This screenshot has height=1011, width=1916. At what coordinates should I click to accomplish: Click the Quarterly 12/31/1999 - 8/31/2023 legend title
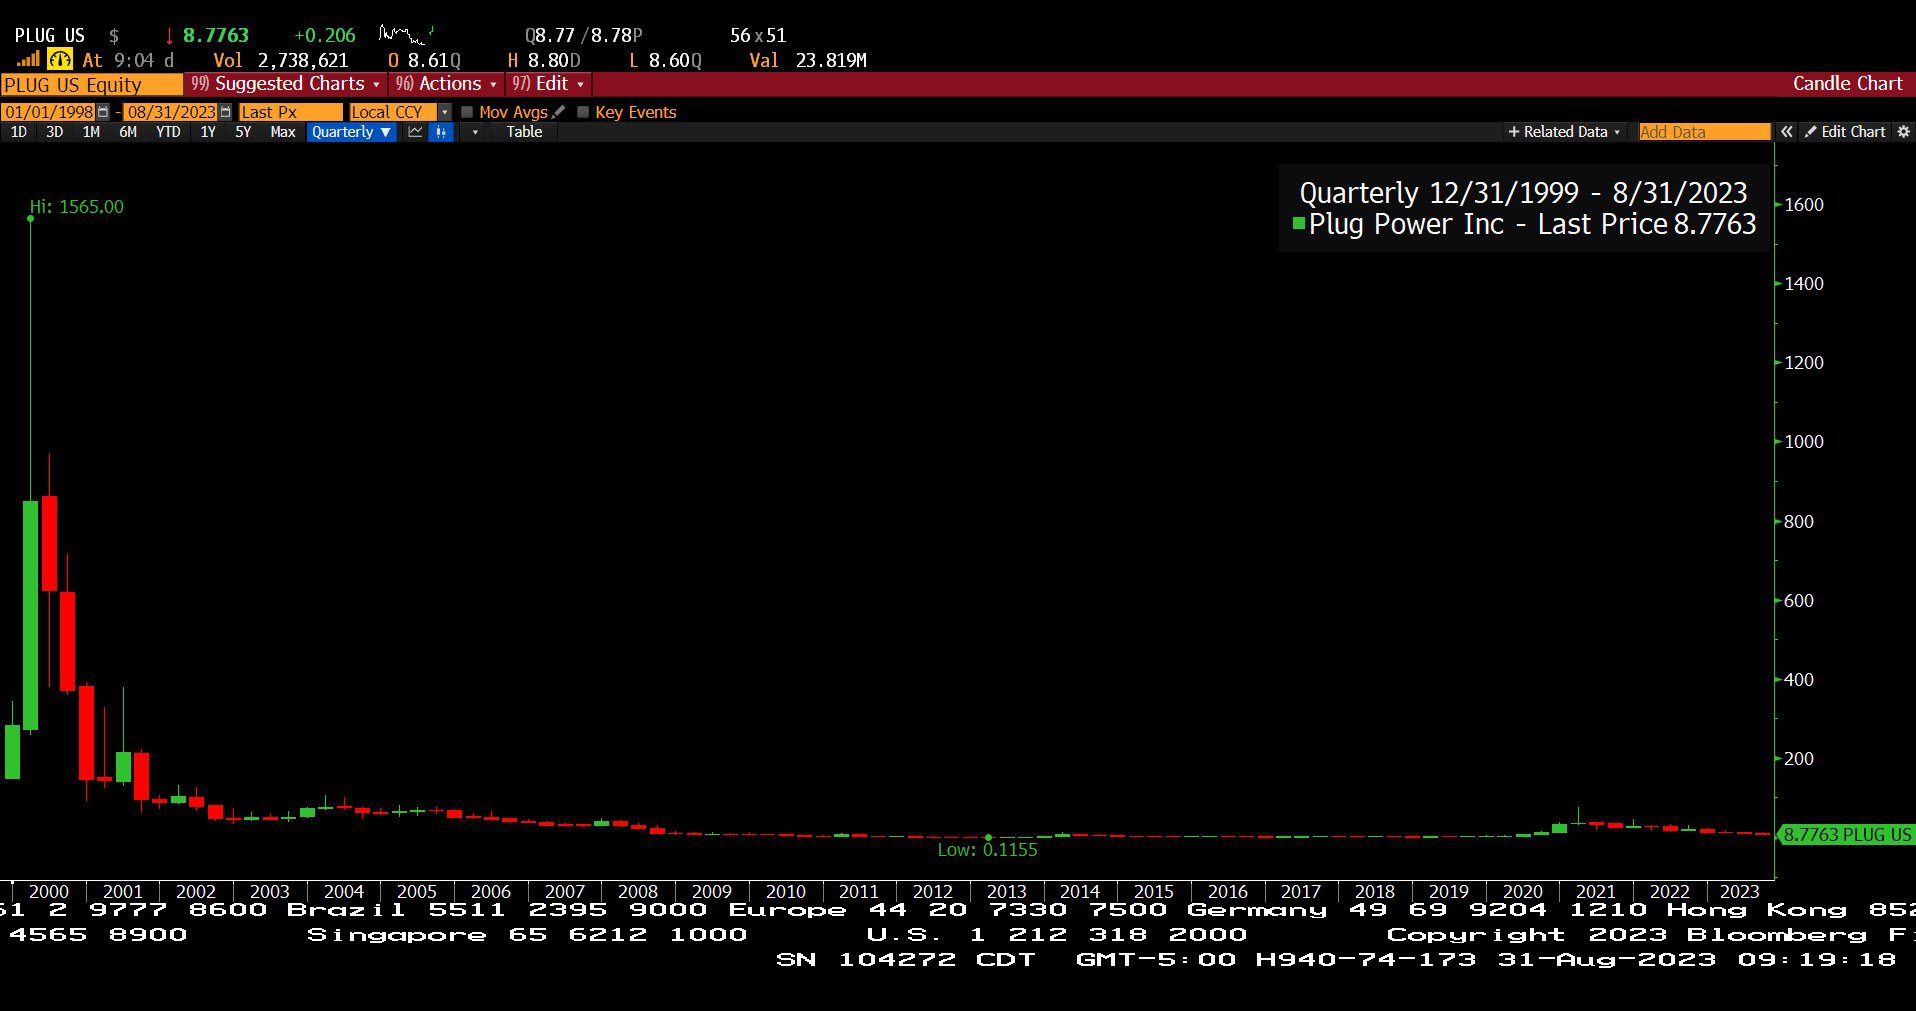[x=1523, y=192]
